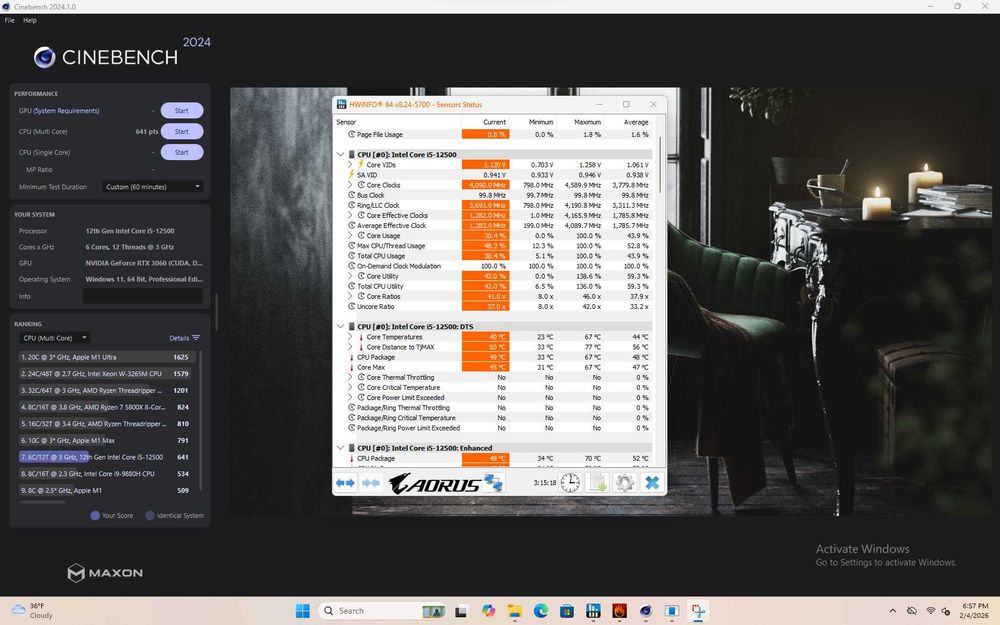The width and height of the screenshot is (1000, 625).
Task: Click the Average column header
Action: coord(628,122)
